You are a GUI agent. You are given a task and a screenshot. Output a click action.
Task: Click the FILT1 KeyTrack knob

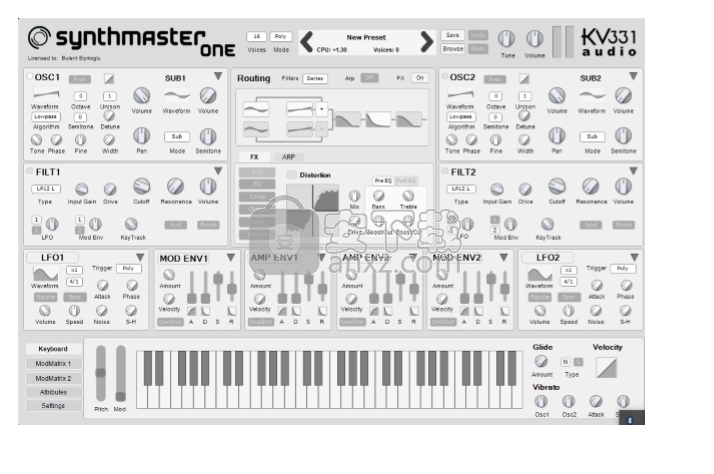[131, 224]
